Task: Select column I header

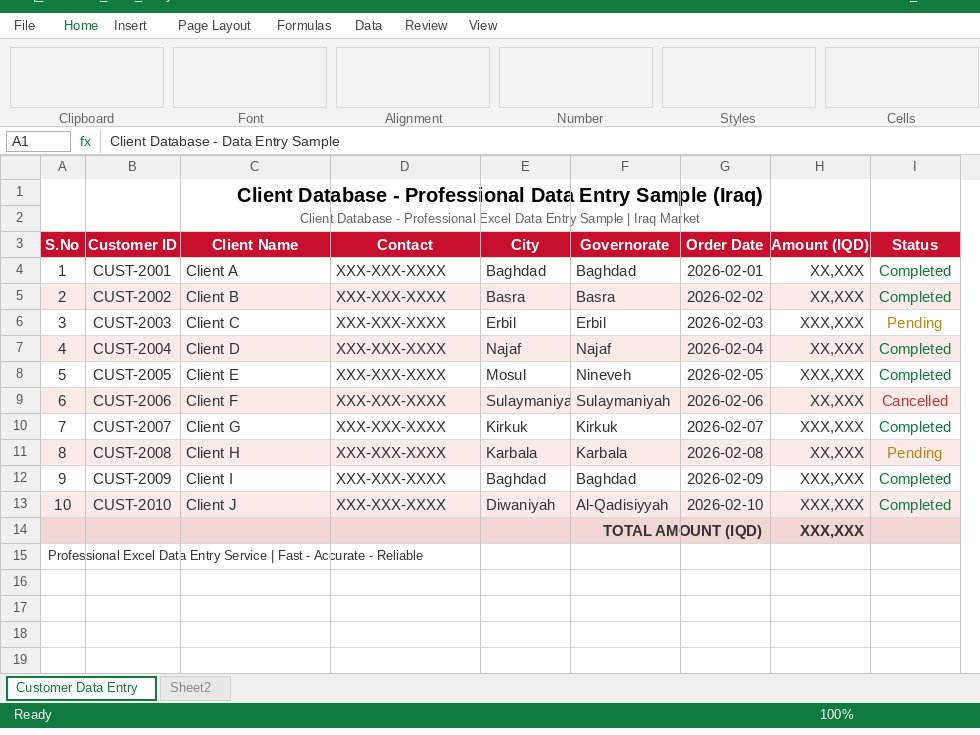Action: tap(915, 167)
